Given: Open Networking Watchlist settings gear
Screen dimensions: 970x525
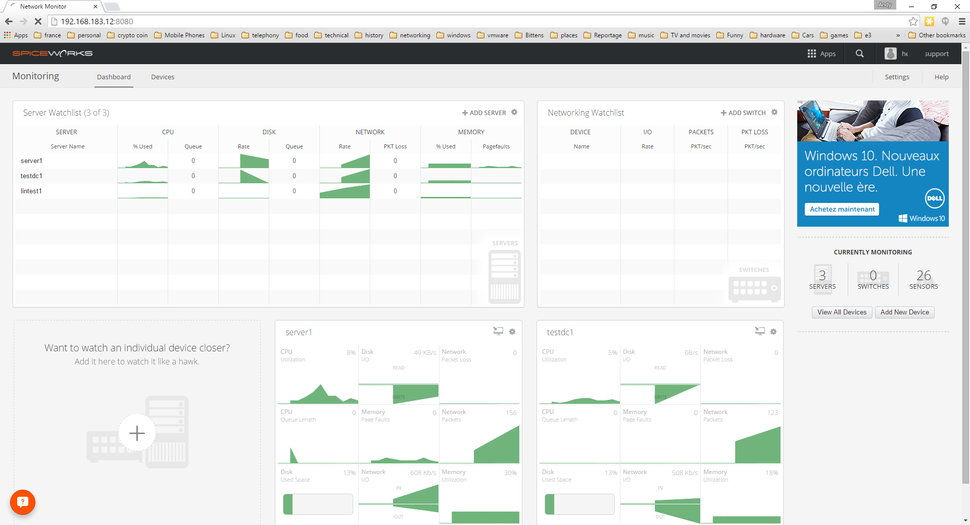Looking at the screenshot, I should point(774,112).
